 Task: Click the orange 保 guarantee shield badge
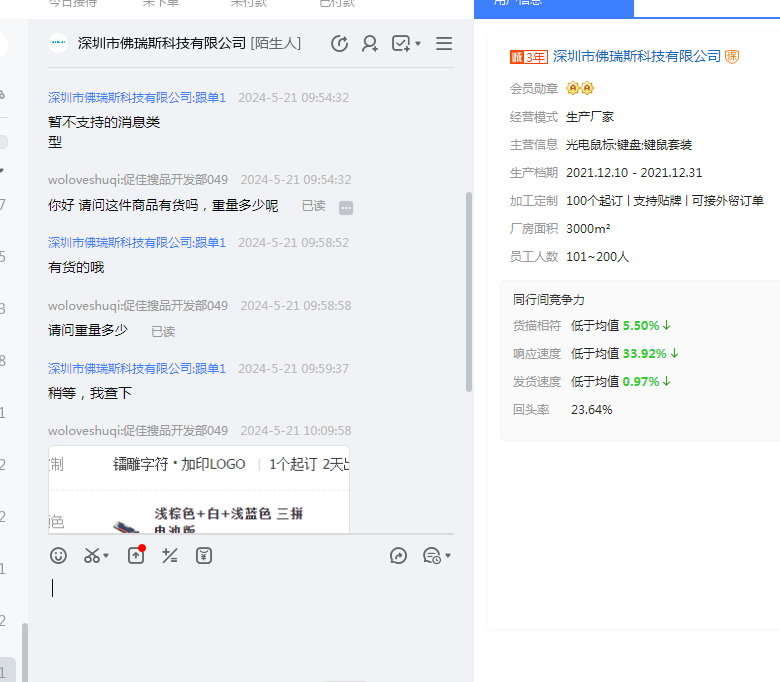(x=732, y=57)
